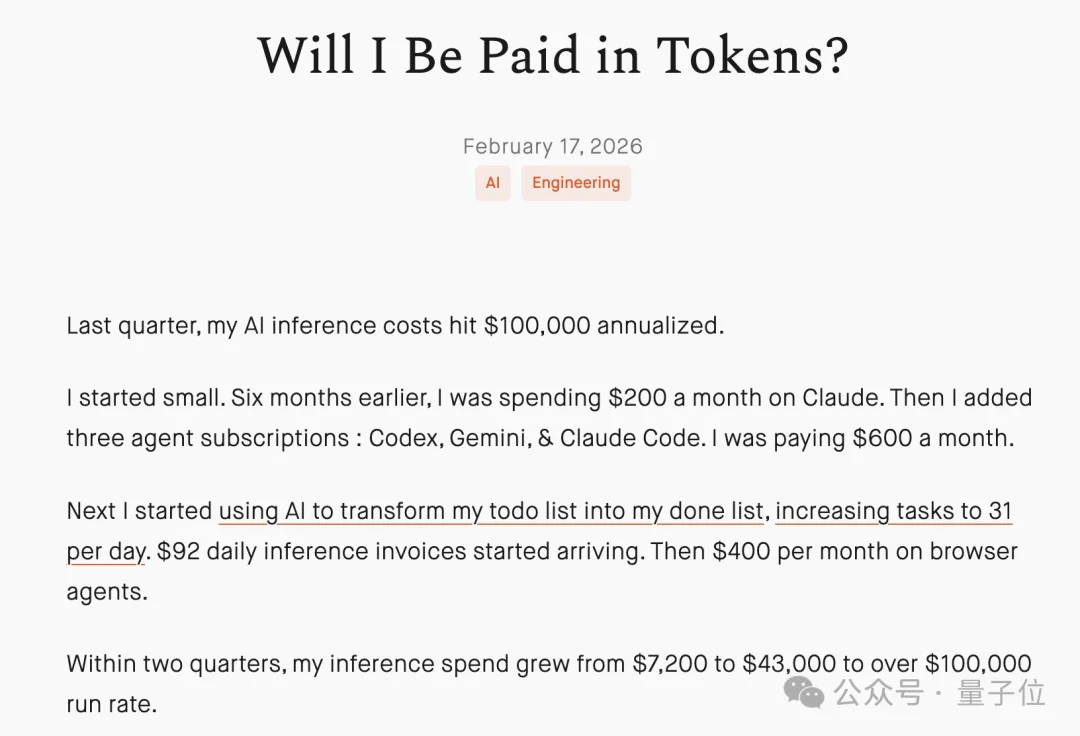Open the AI tag
This screenshot has width=1080, height=736.
pyautogui.click(x=492, y=183)
